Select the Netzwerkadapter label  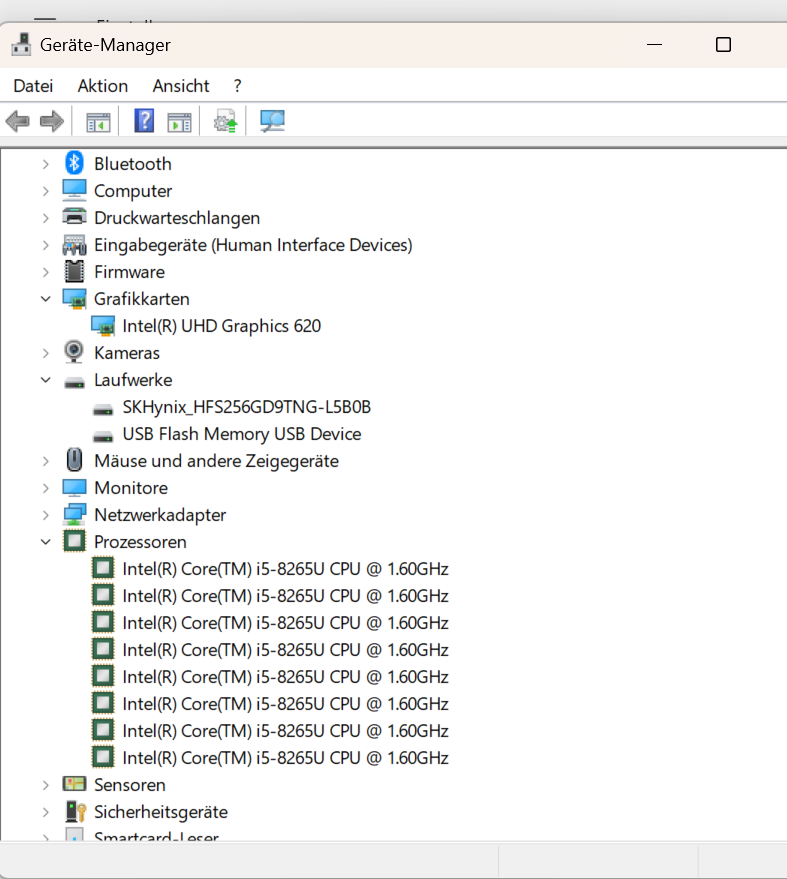160,515
